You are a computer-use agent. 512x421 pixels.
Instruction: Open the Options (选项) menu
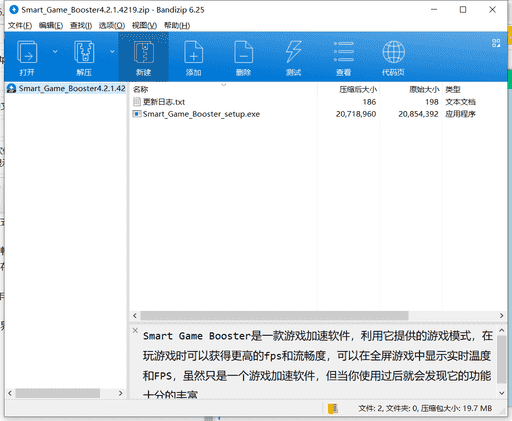pyautogui.click(x=112, y=26)
